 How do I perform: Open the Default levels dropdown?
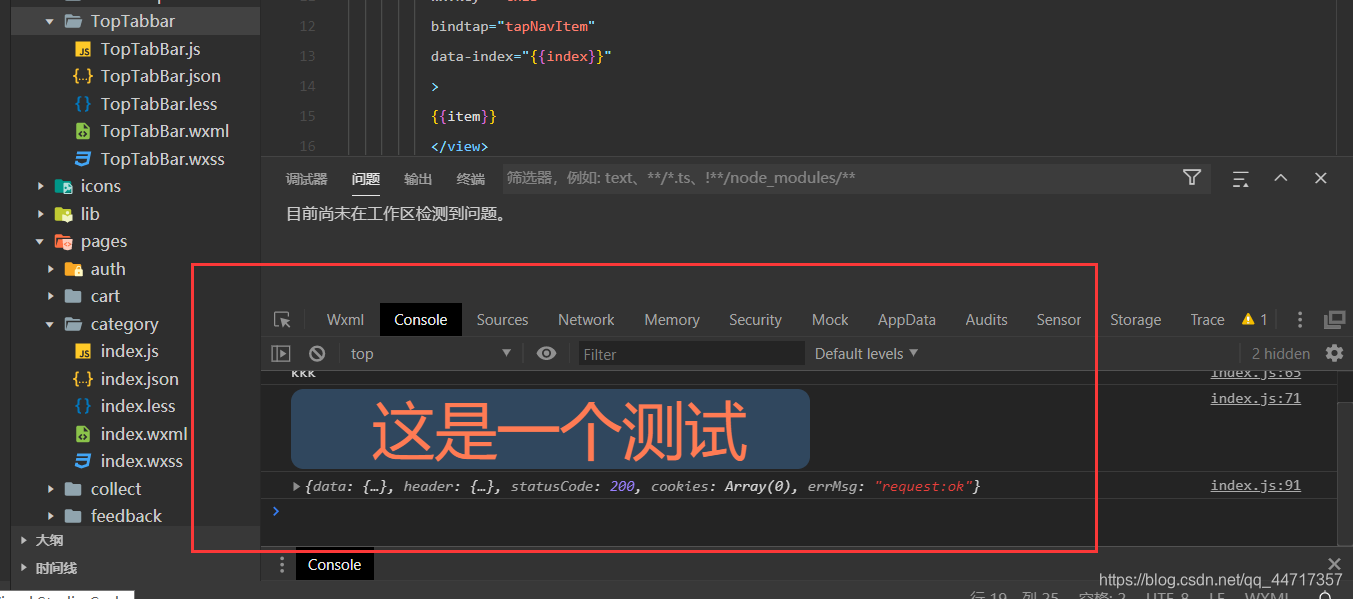point(865,353)
